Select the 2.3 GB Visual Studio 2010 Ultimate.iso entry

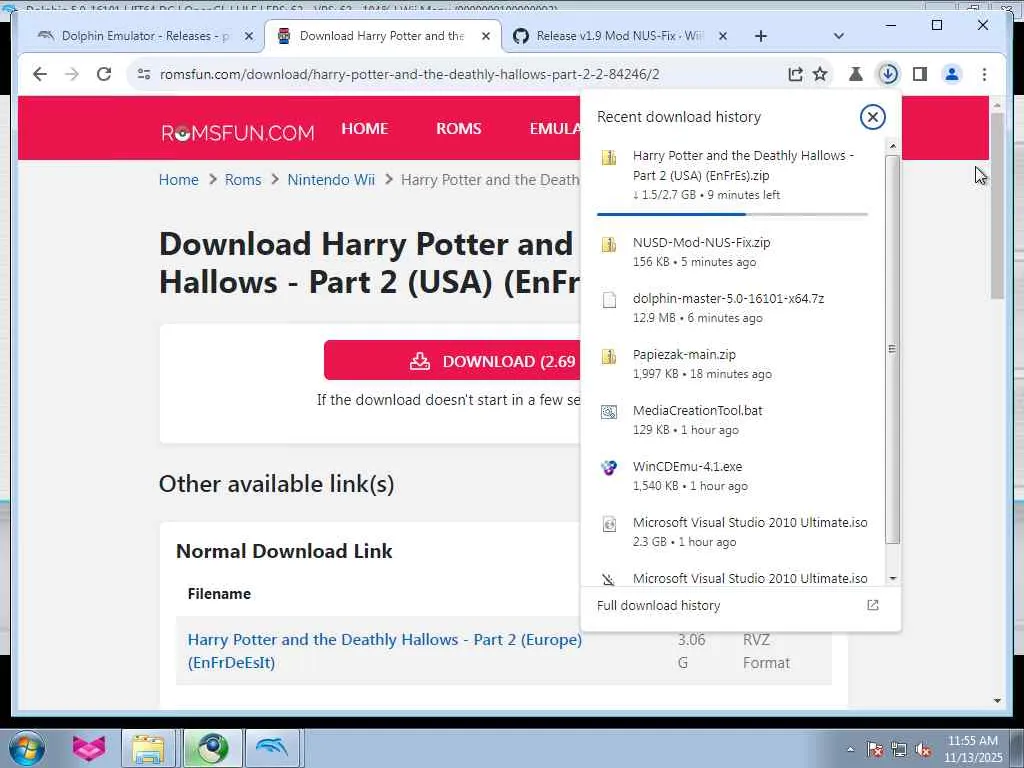click(x=734, y=532)
